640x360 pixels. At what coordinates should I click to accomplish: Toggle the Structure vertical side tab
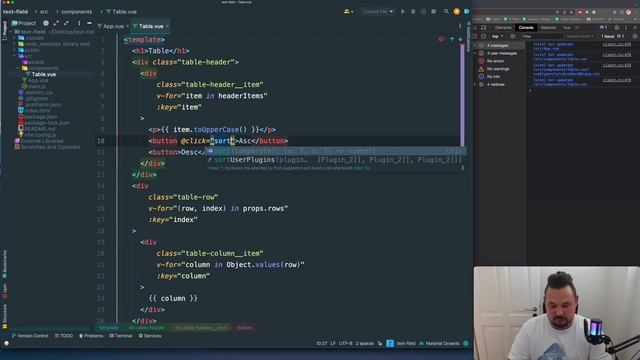pyautogui.click(x=4, y=316)
